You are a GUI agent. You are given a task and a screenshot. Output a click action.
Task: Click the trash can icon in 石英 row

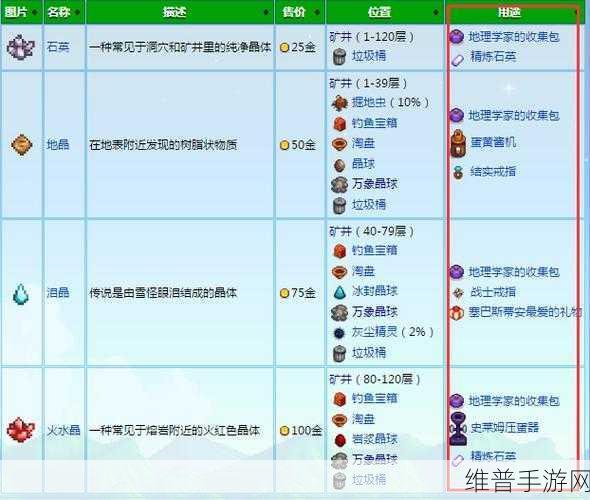point(339,56)
